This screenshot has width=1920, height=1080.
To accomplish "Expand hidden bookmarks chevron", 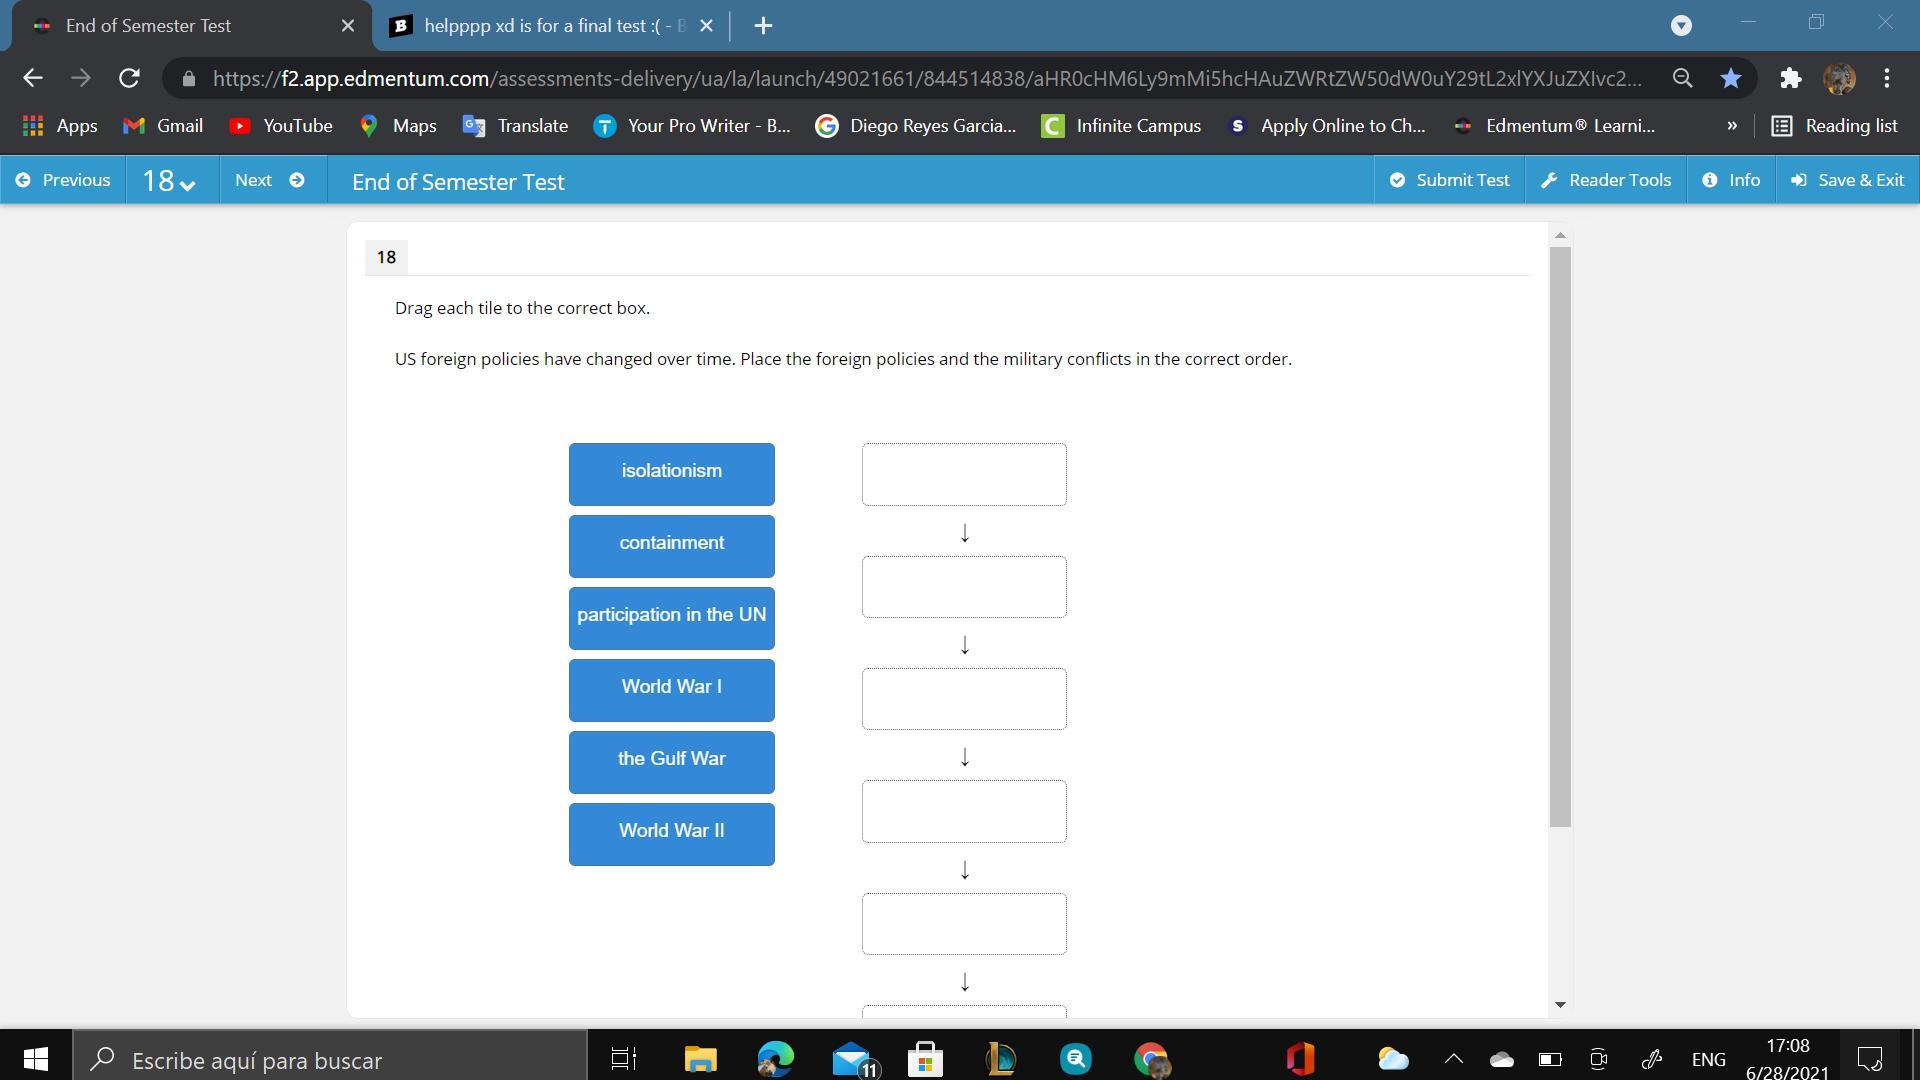I will click(x=1732, y=126).
